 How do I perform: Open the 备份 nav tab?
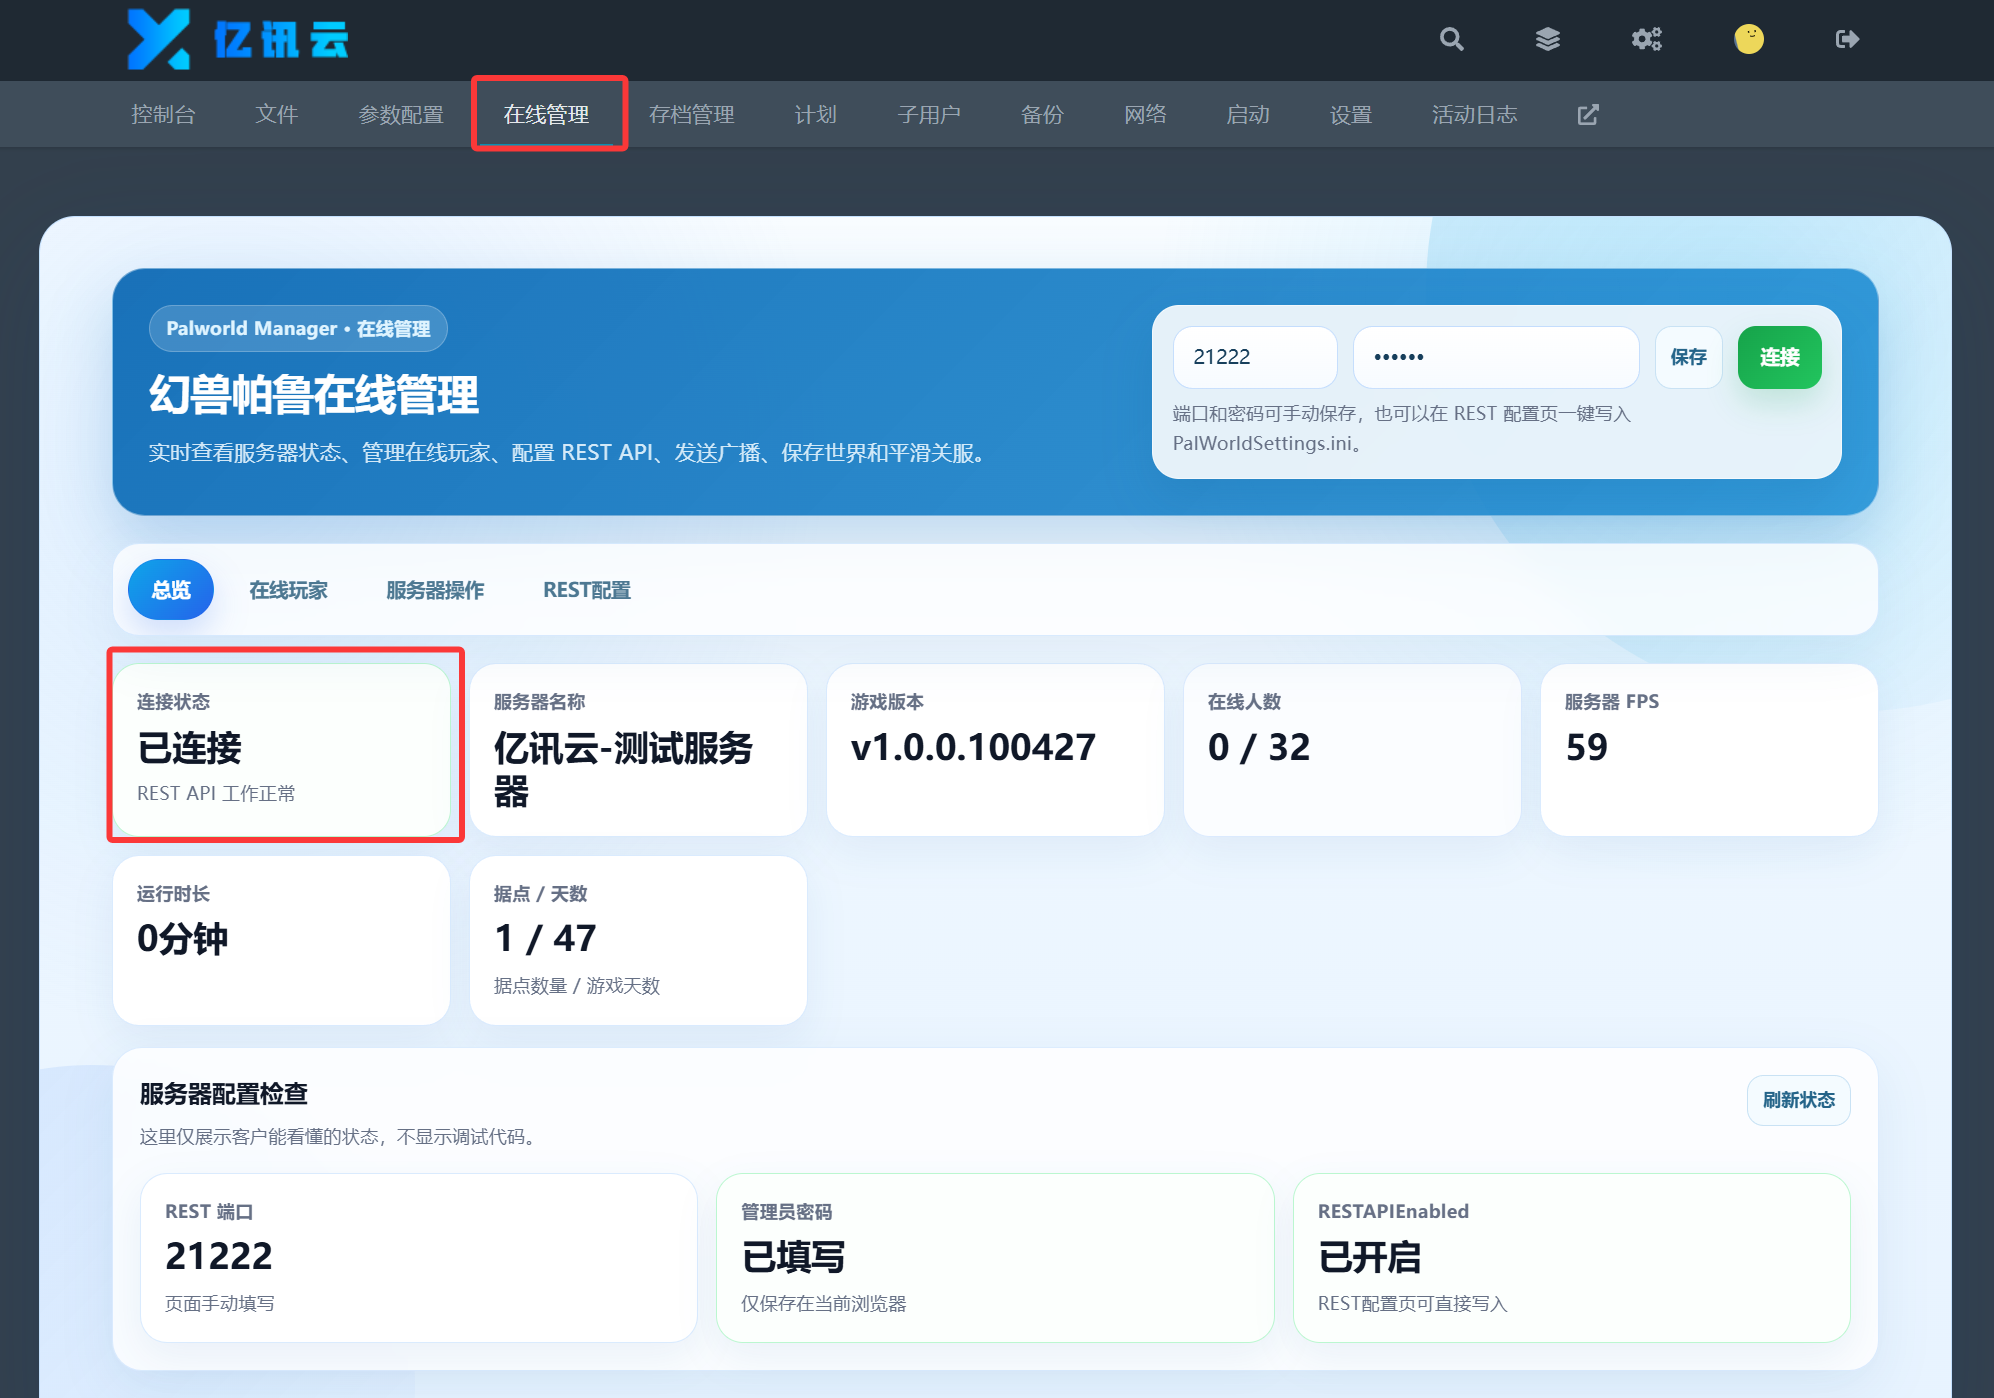1042,115
